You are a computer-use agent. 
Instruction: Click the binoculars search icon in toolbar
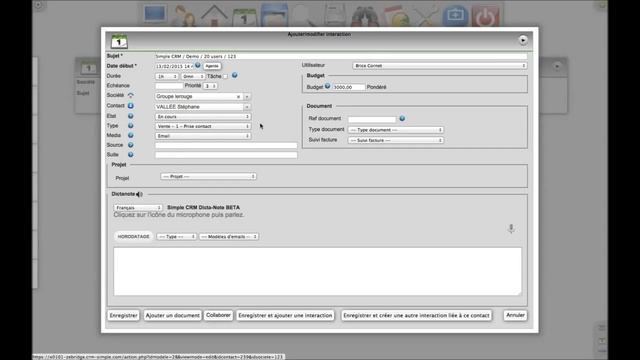364,16
